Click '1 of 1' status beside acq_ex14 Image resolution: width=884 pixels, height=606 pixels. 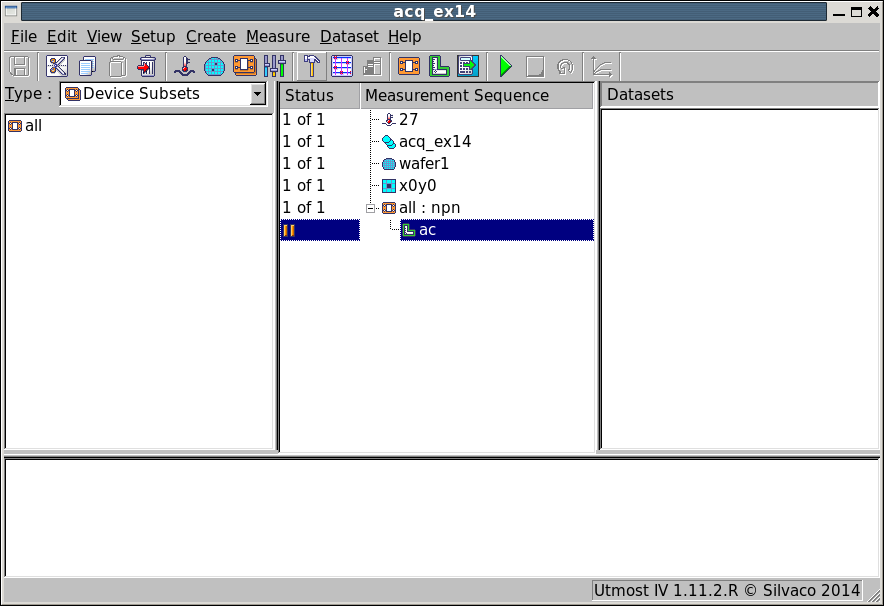click(303, 141)
